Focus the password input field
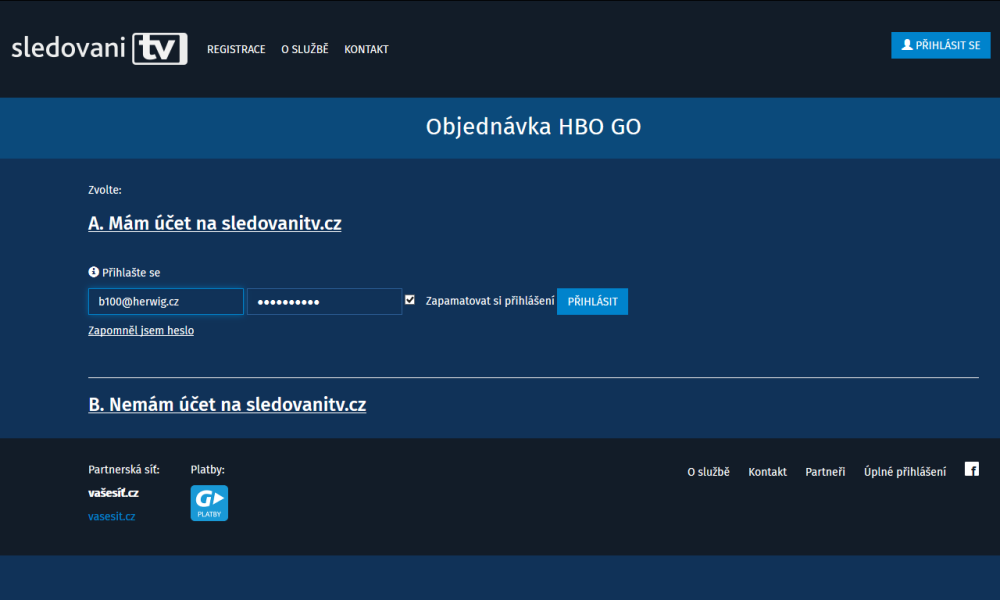The height and width of the screenshot is (600, 1000). pos(325,302)
